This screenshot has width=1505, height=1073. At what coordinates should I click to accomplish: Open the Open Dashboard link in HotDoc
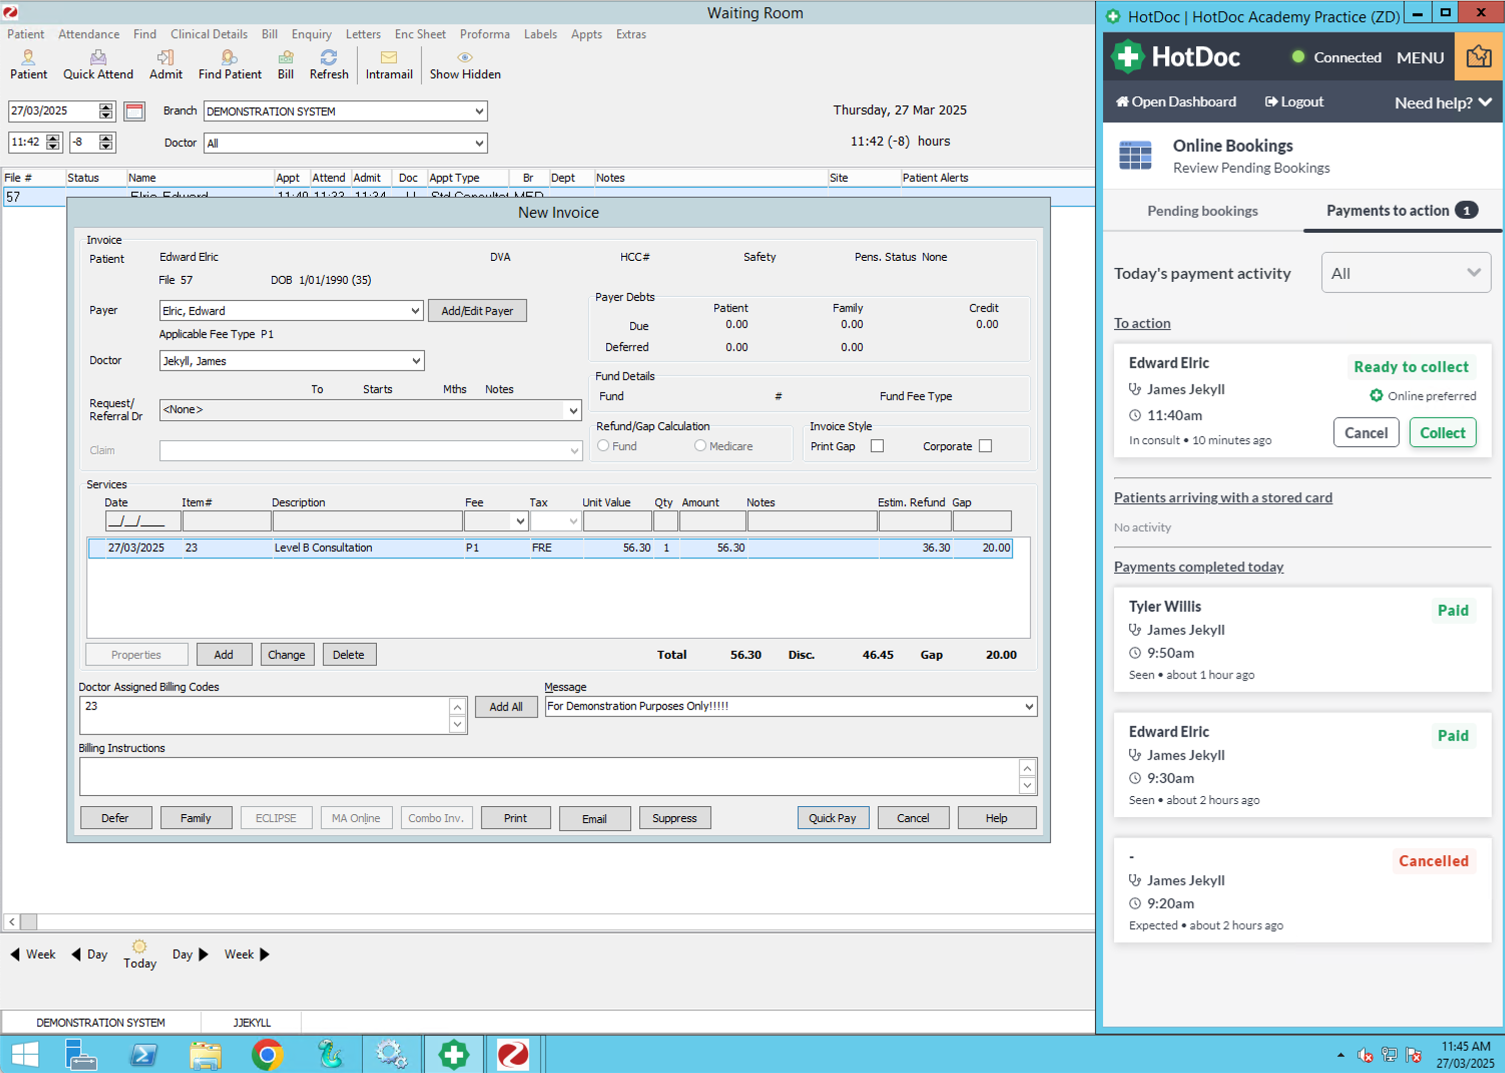pos(1176,102)
